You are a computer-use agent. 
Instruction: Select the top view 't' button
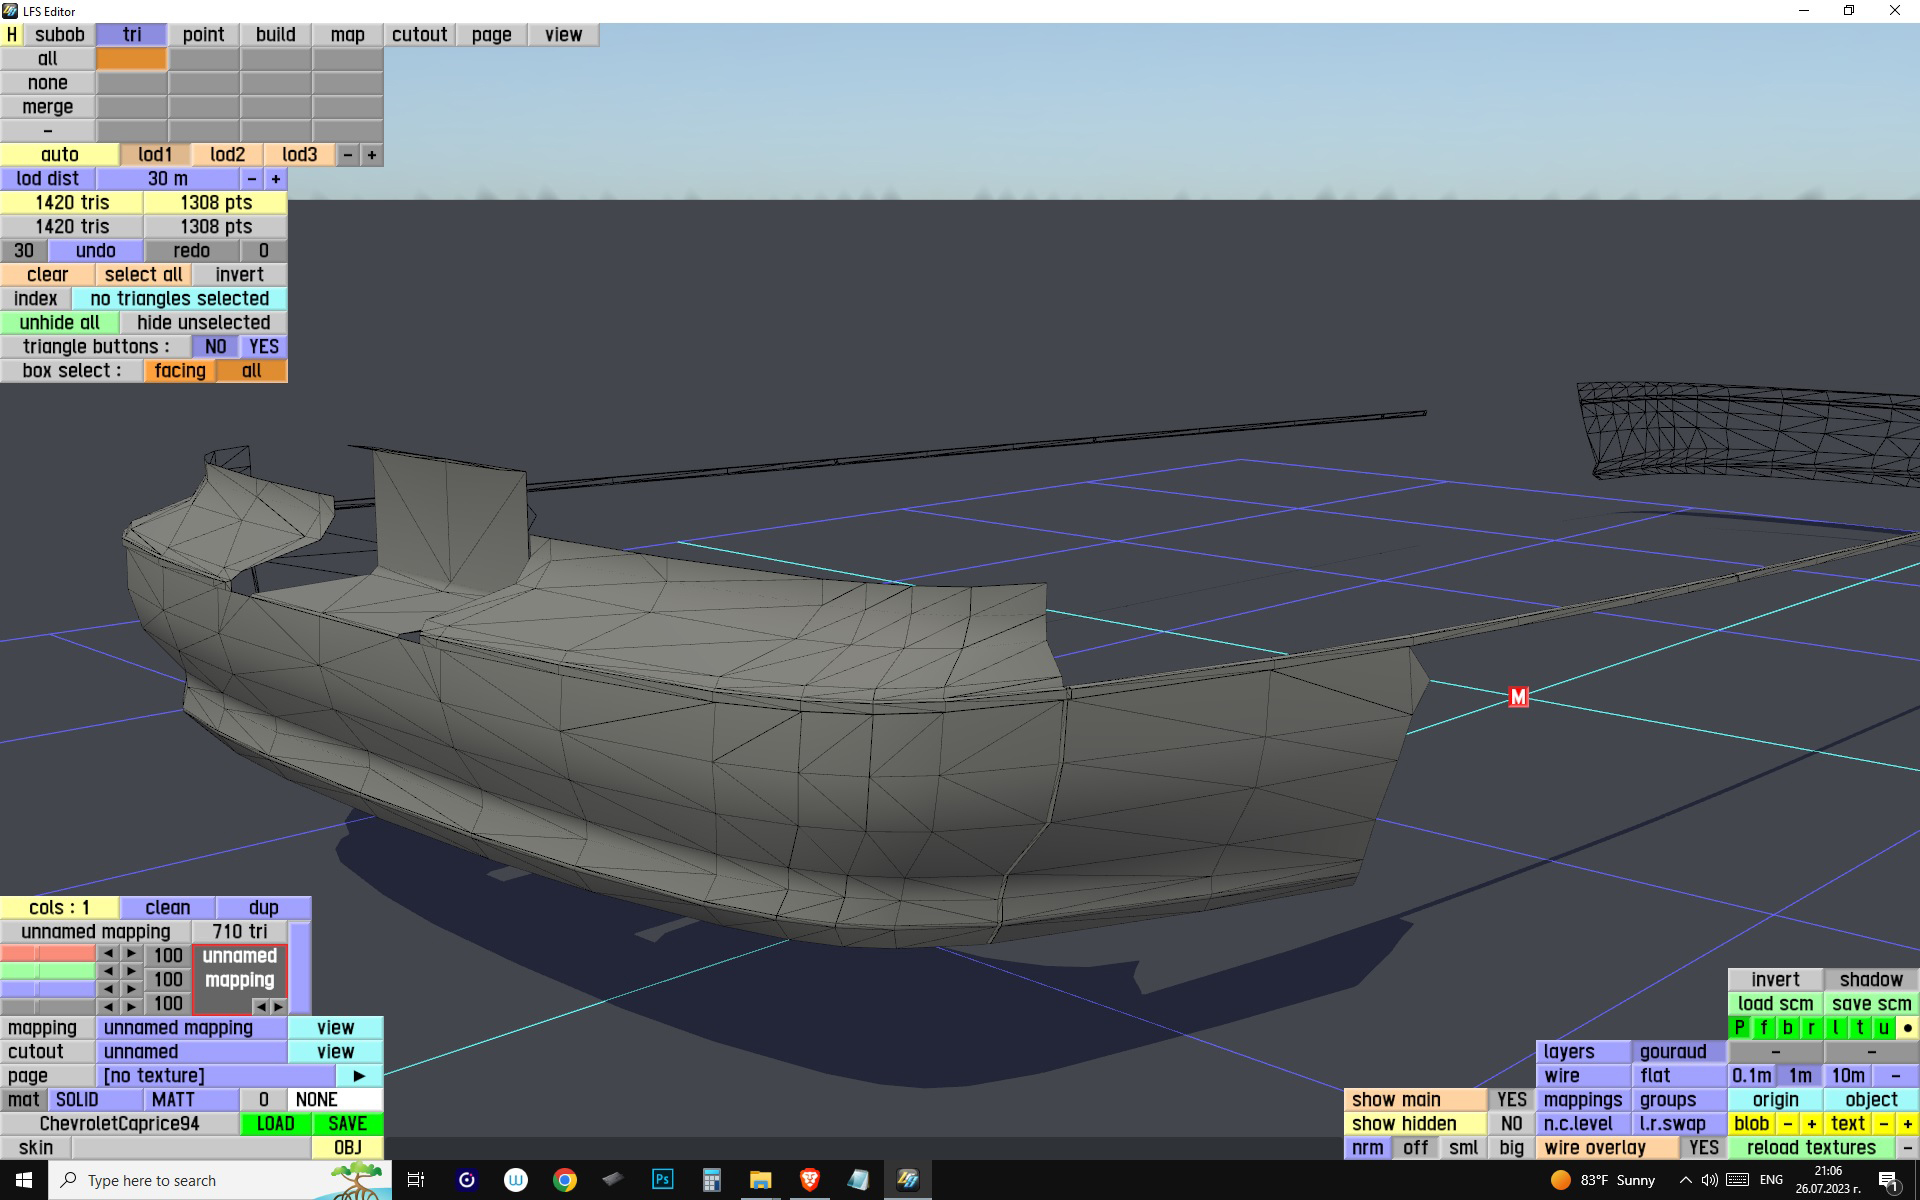(x=1859, y=1027)
